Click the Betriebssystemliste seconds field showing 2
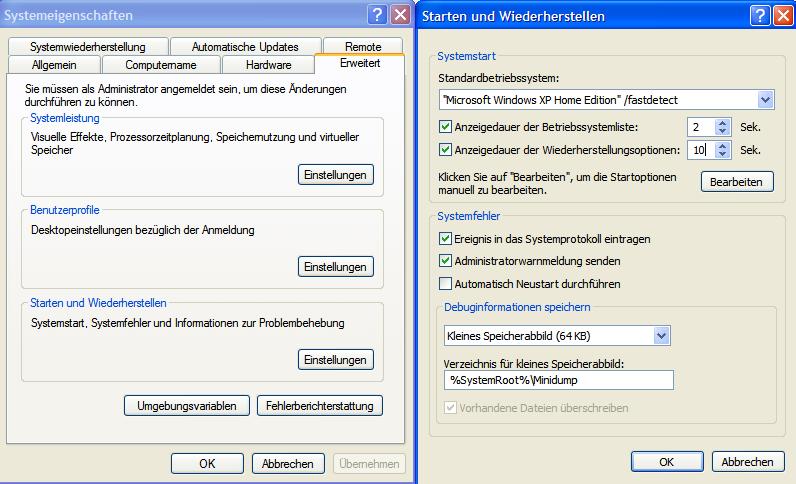The height and width of the screenshot is (484, 796). 702,127
